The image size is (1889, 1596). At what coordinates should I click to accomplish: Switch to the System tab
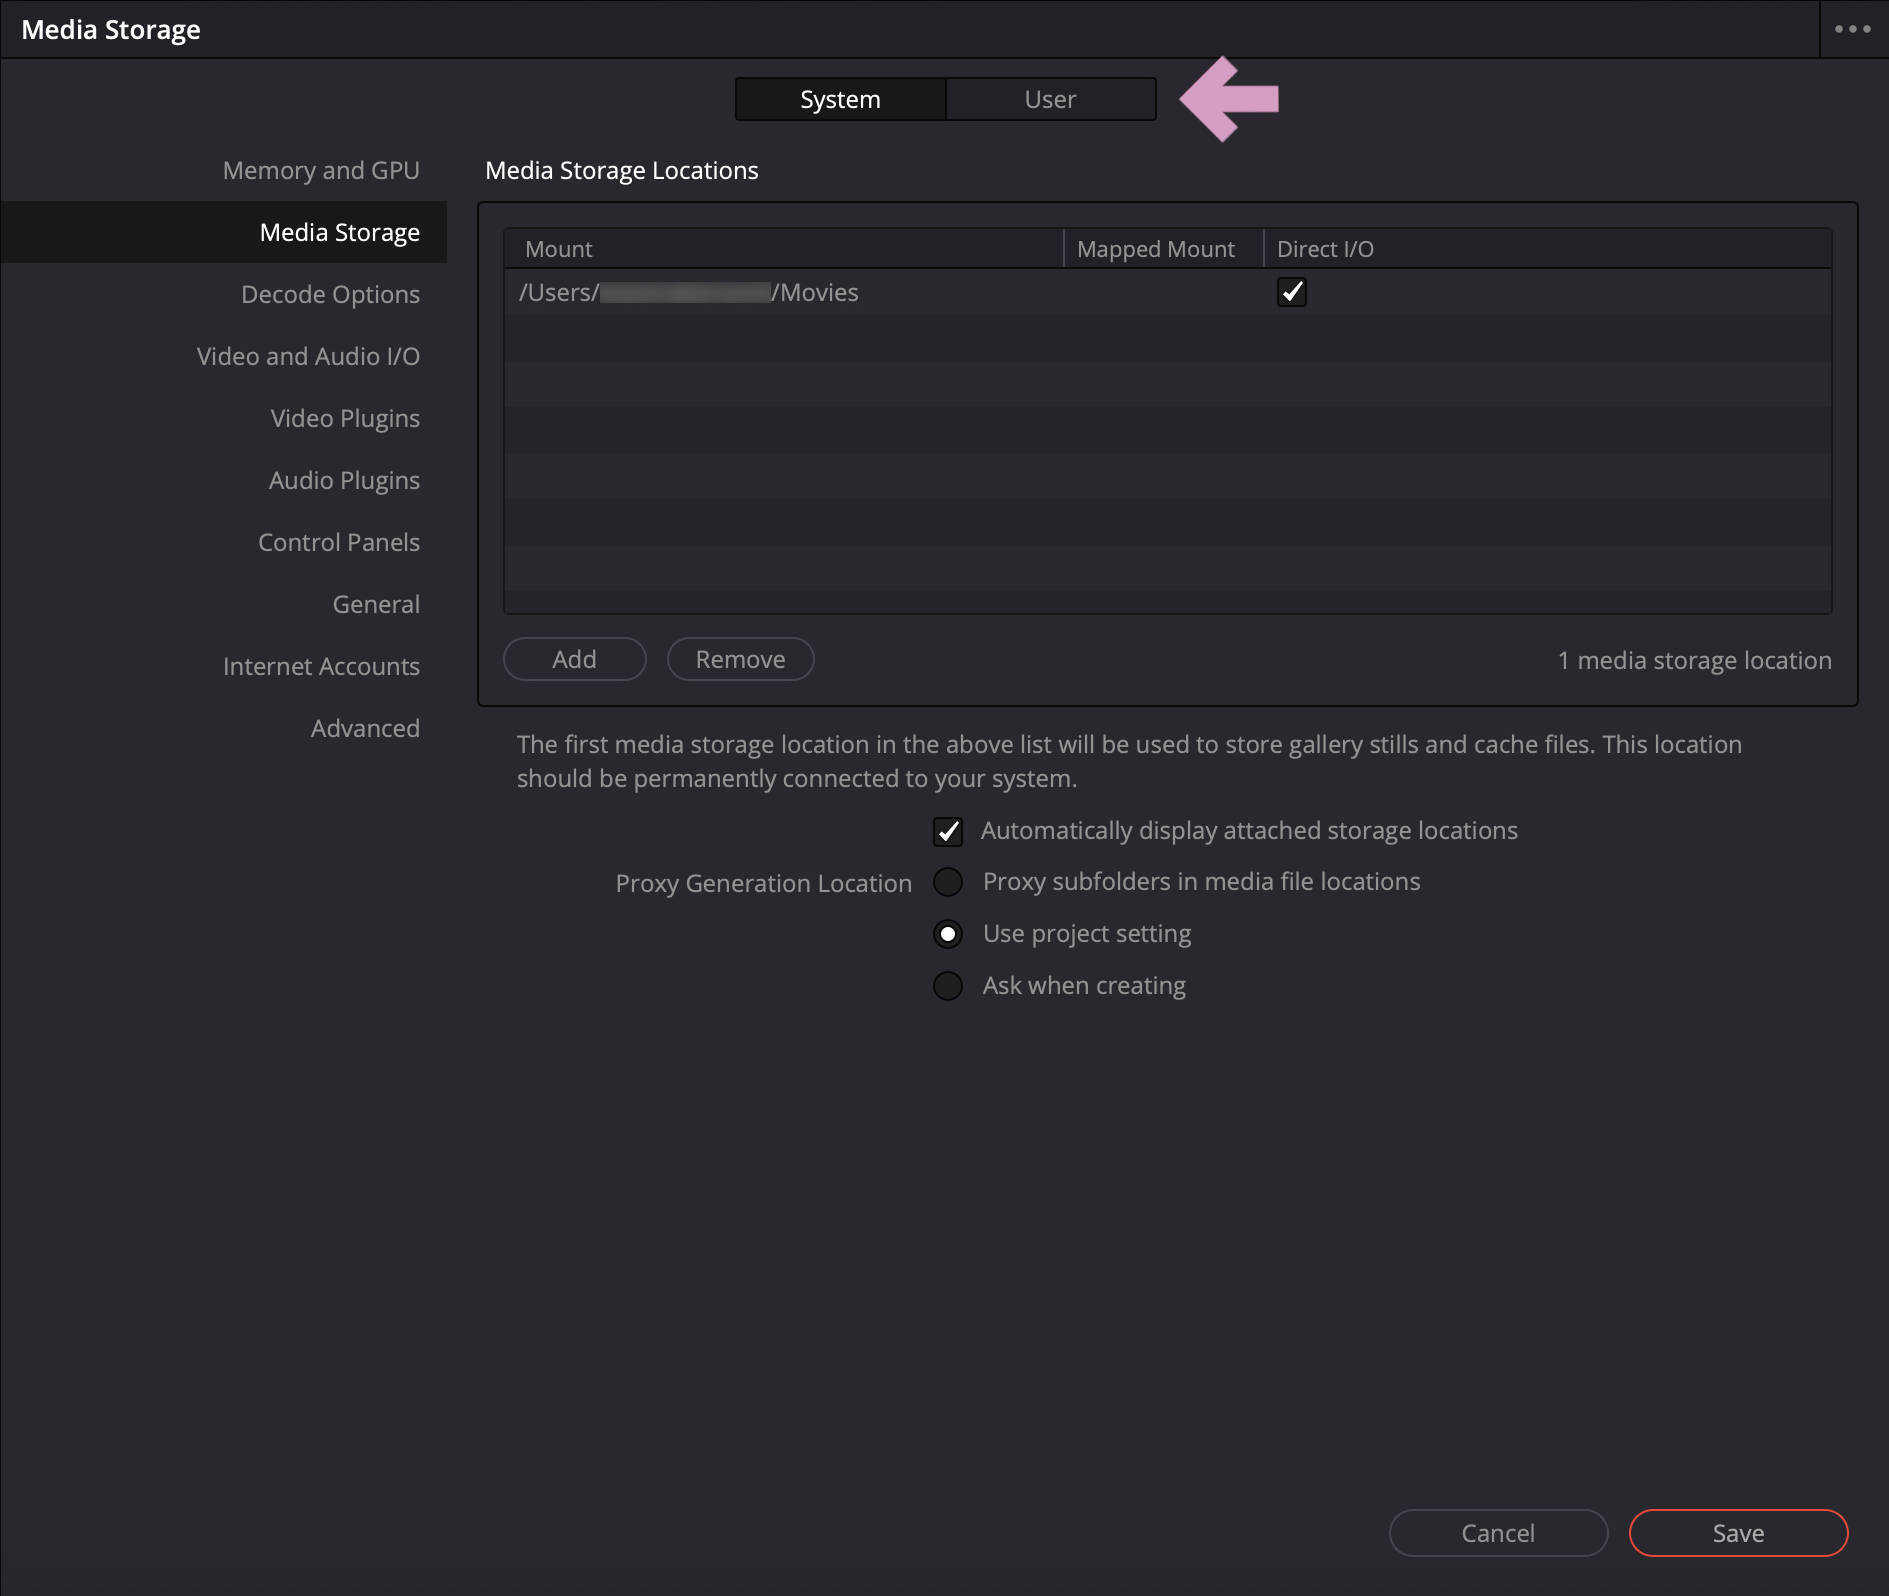(839, 99)
